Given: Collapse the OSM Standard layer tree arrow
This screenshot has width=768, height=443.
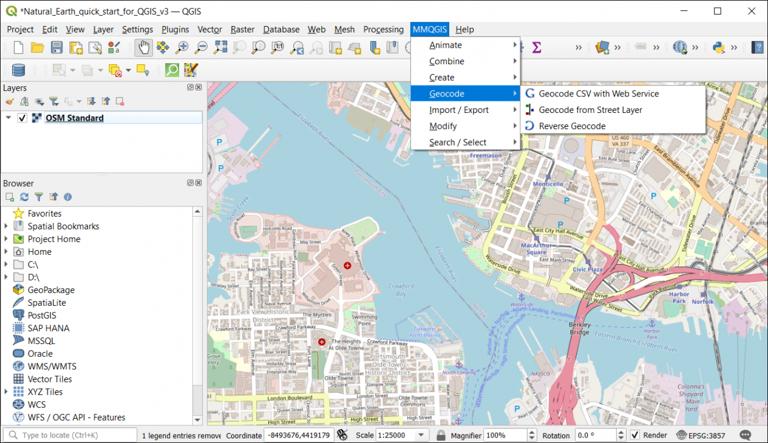Looking at the screenshot, I should (8, 118).
